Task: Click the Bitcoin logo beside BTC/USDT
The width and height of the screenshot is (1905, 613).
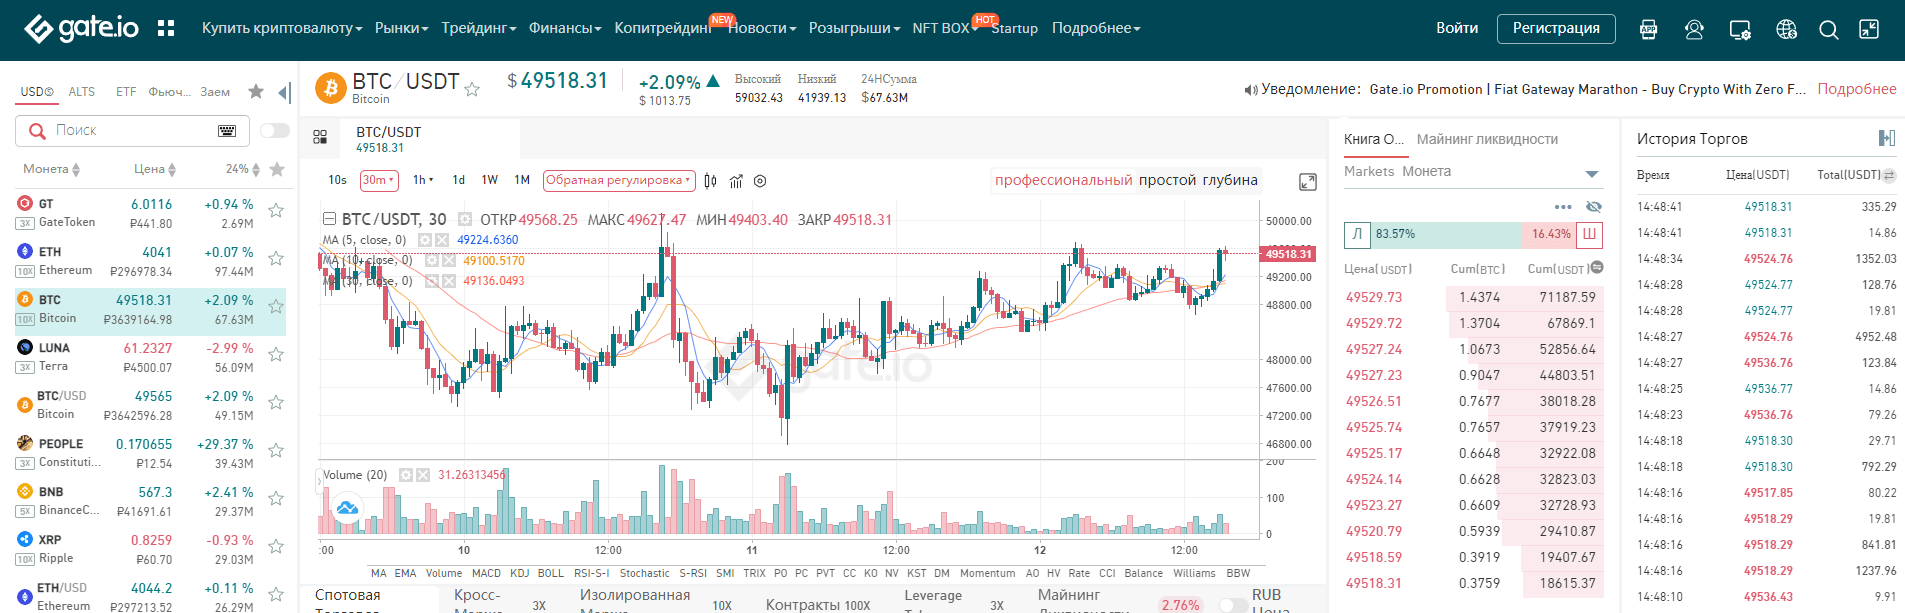Action: pos(331,88)
